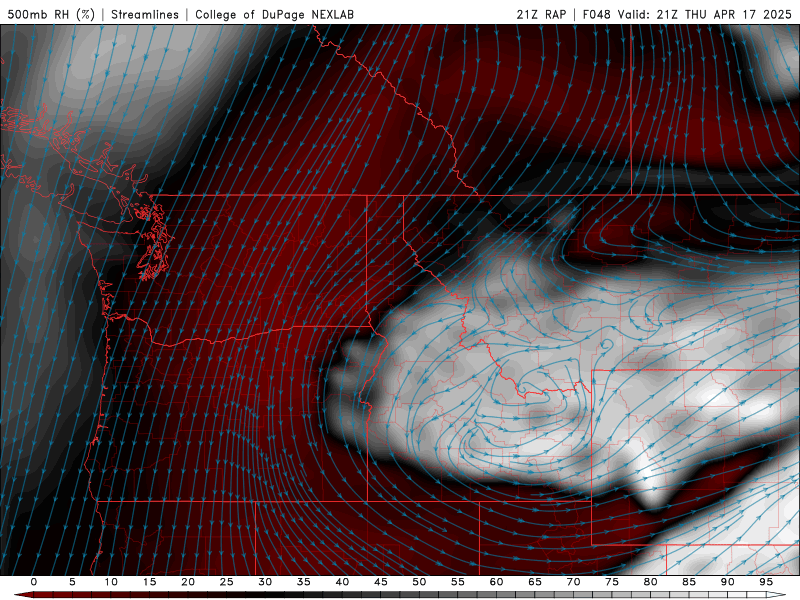800x600 pixels.
Task: Click the color scale label "60"
Action: (496, 582)
